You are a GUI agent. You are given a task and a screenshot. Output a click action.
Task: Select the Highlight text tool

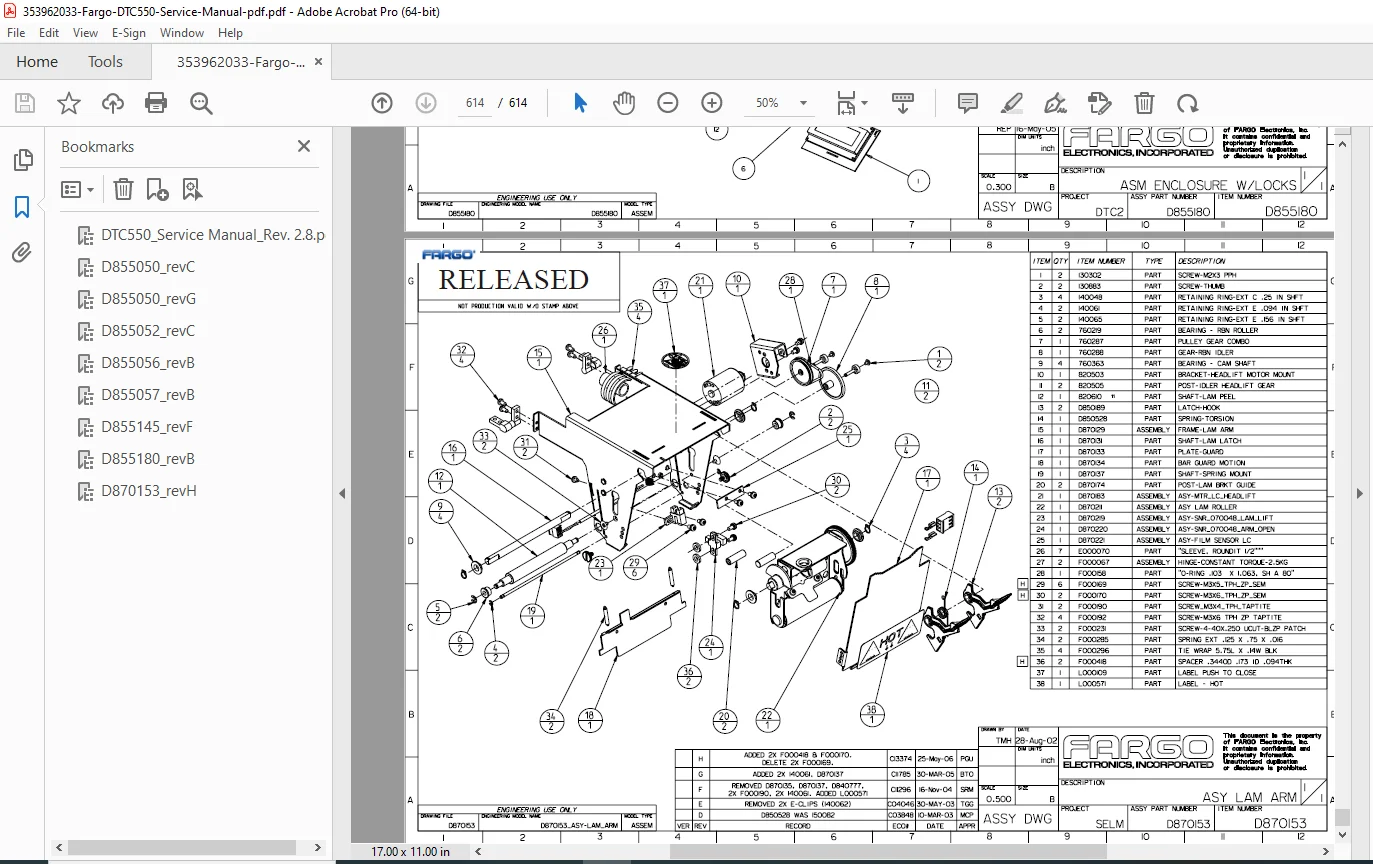1011,103
